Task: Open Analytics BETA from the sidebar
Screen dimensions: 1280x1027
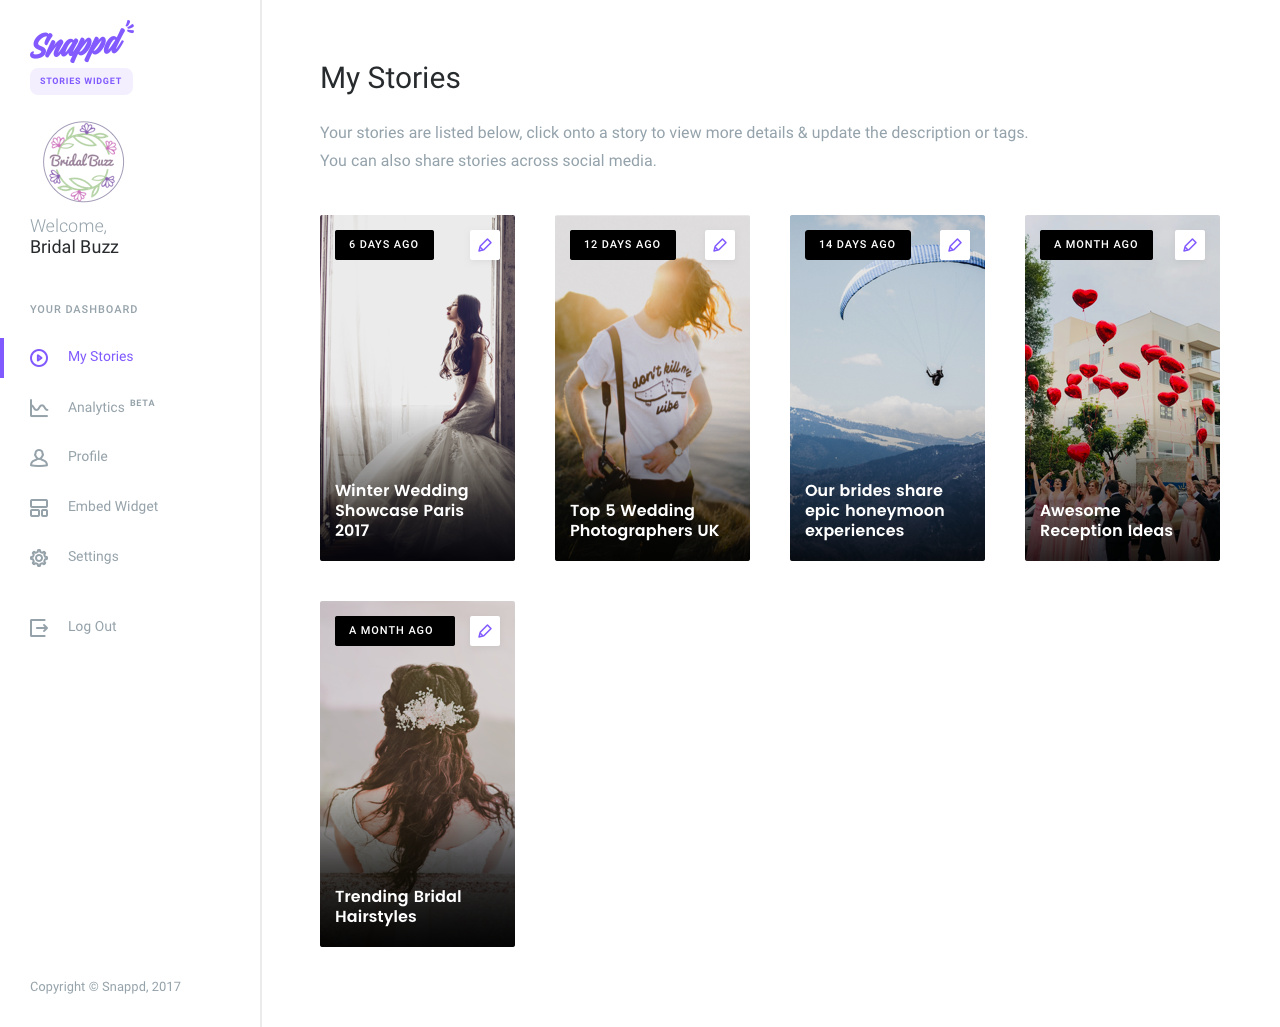Action: [96, 407]
